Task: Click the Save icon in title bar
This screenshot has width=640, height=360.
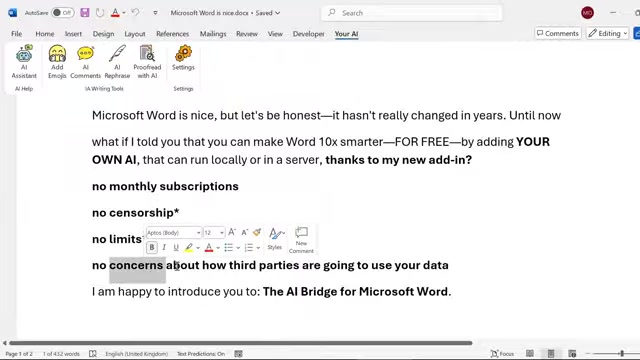Action: coord(84,13)
